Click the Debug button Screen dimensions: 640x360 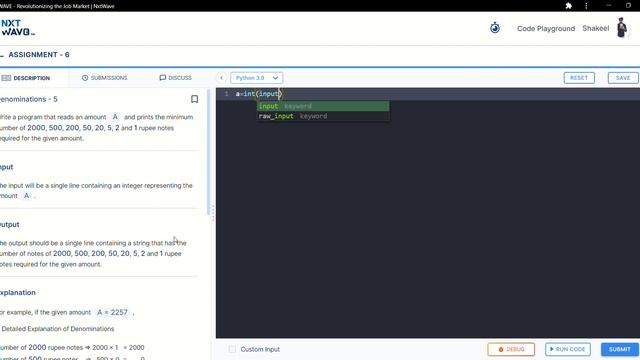(511, 349)
